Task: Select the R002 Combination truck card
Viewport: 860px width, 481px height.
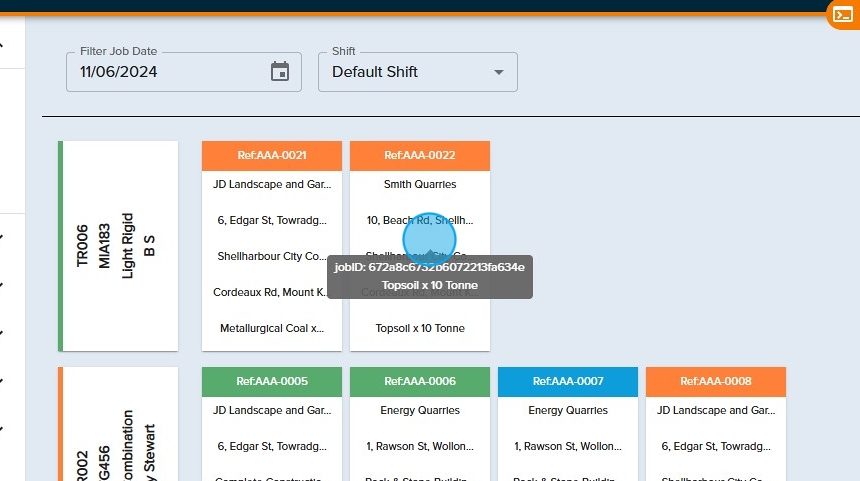Action: 119,430
